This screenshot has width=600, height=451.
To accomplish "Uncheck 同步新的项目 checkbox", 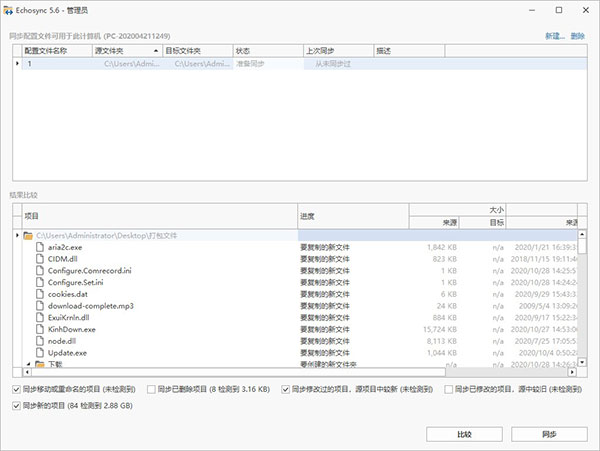I will 15,405.
